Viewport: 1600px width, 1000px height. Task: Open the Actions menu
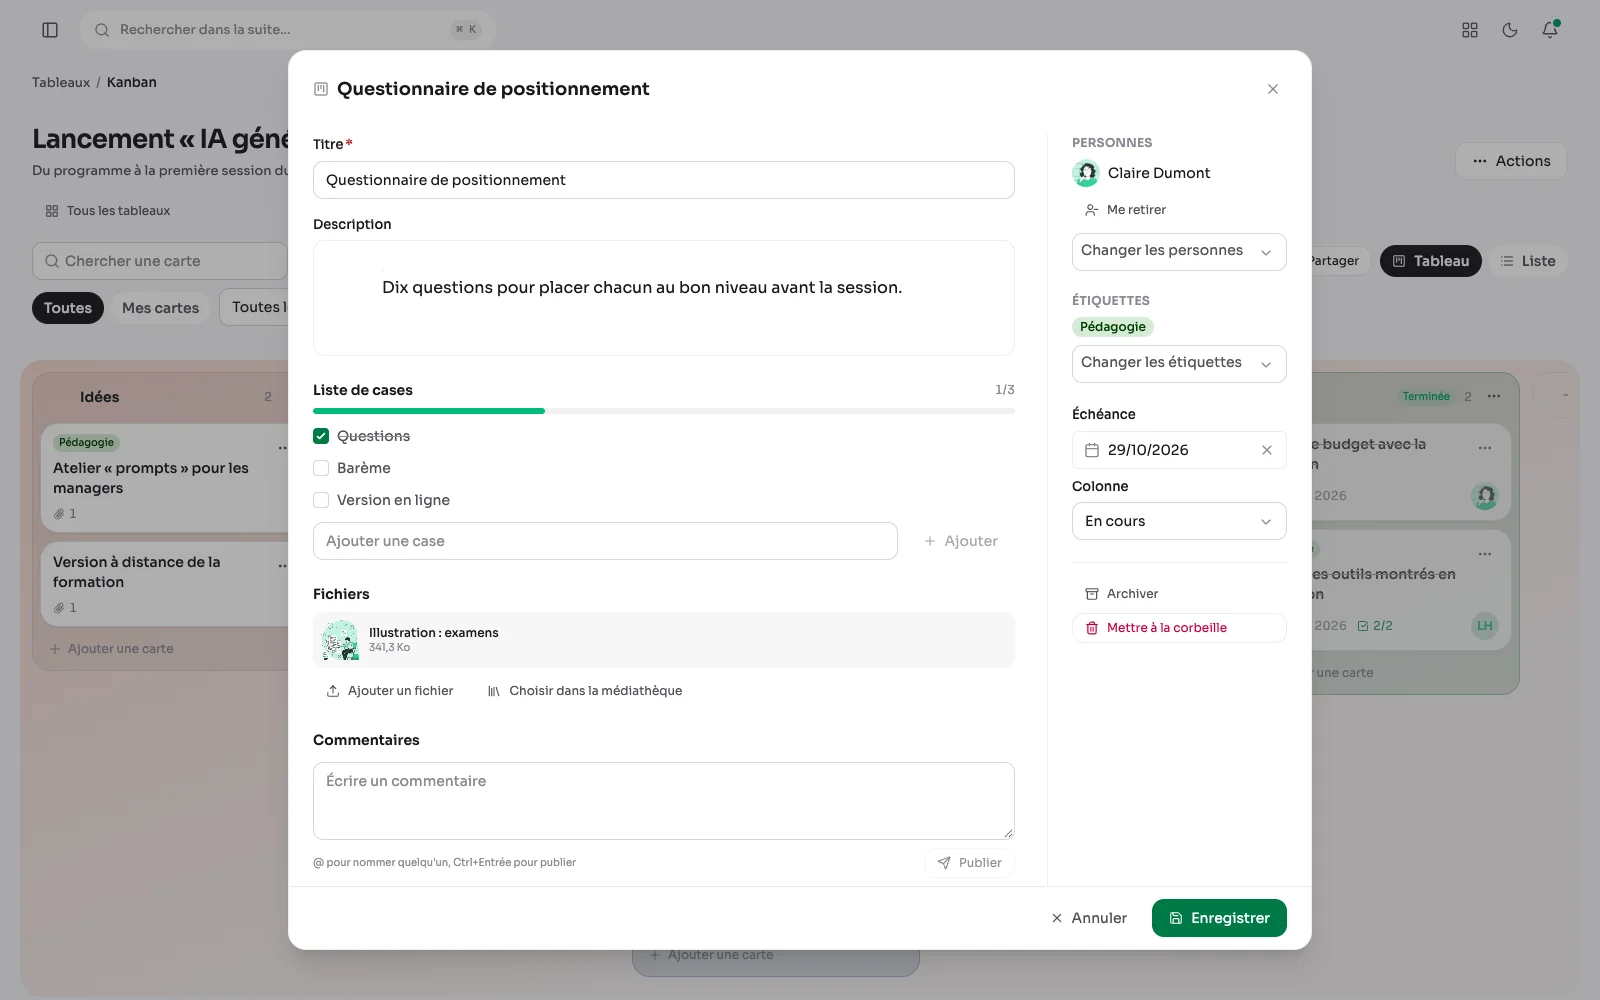[1511, 161]
